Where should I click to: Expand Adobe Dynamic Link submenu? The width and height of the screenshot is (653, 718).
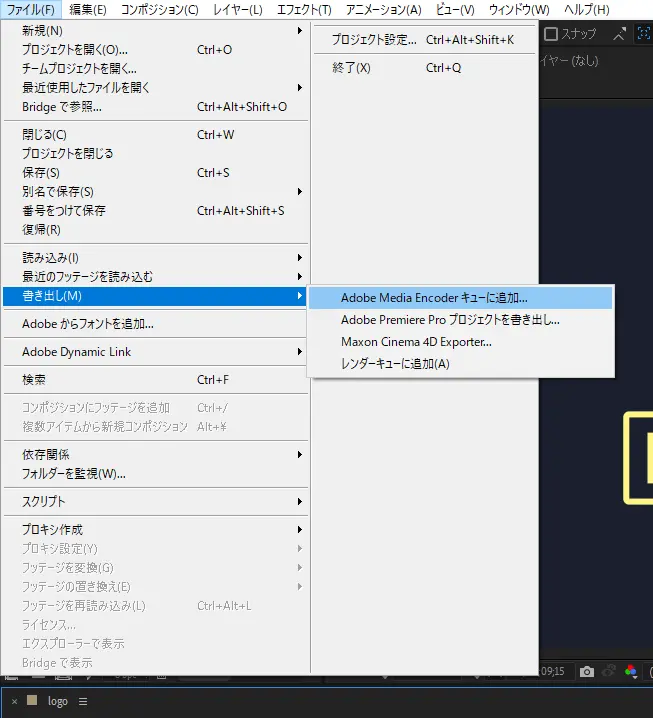click(x=156, y=352)
